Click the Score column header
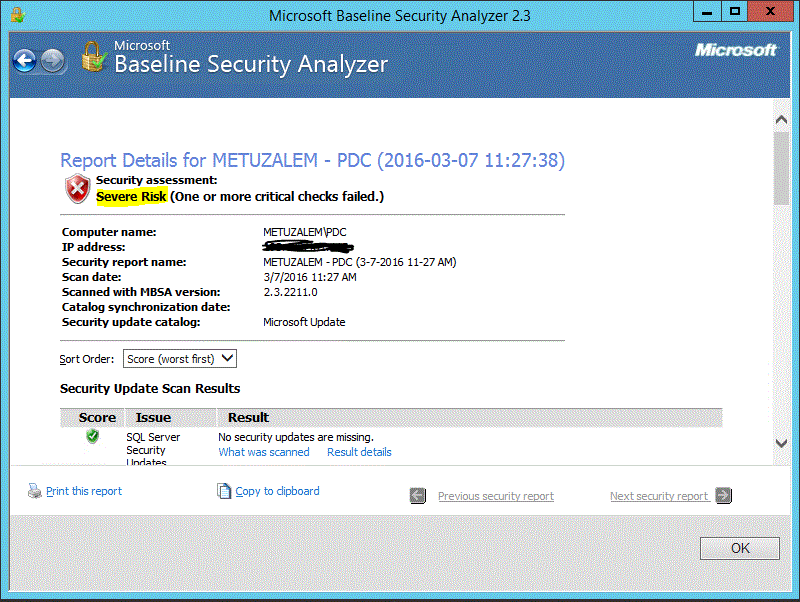 tap(96, 417)
